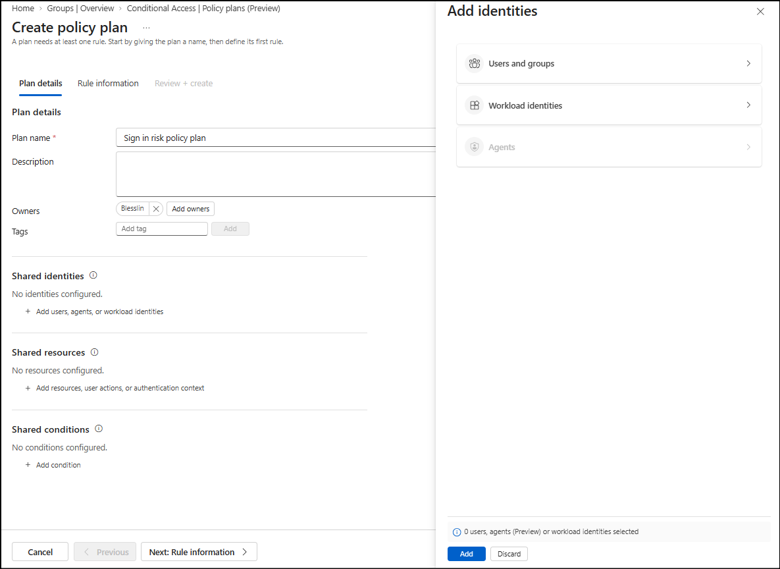Open Conditional Access Policy plans breadcrumb
Screen dimensions: 780x569
coord(203,8)
